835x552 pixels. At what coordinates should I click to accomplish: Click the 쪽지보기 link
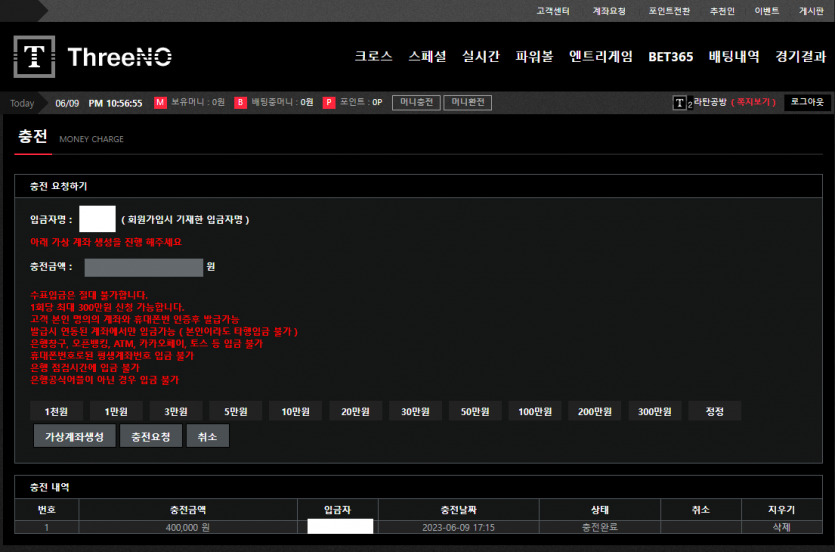pyautogui.click(x=754, y=103)
